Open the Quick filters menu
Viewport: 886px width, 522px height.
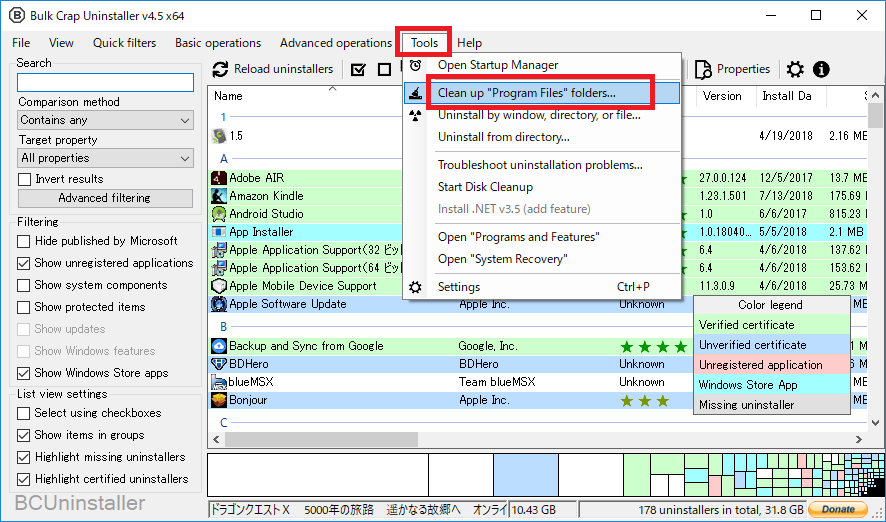pyautogui.click(x=124, y=43)
